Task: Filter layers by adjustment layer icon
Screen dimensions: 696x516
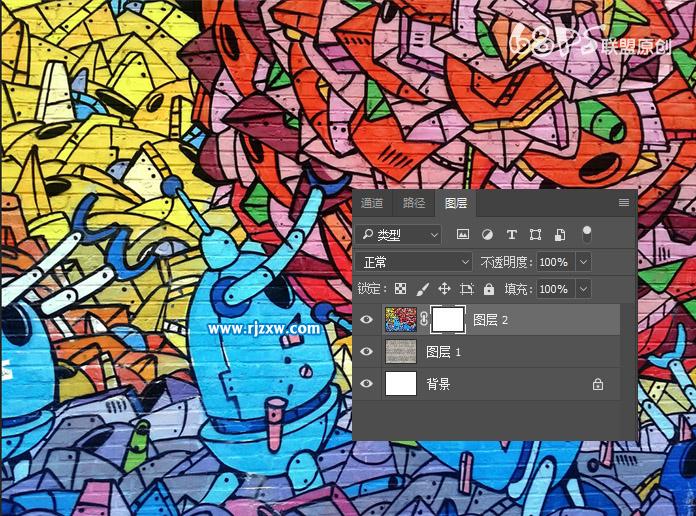Action: click(487, 234)
